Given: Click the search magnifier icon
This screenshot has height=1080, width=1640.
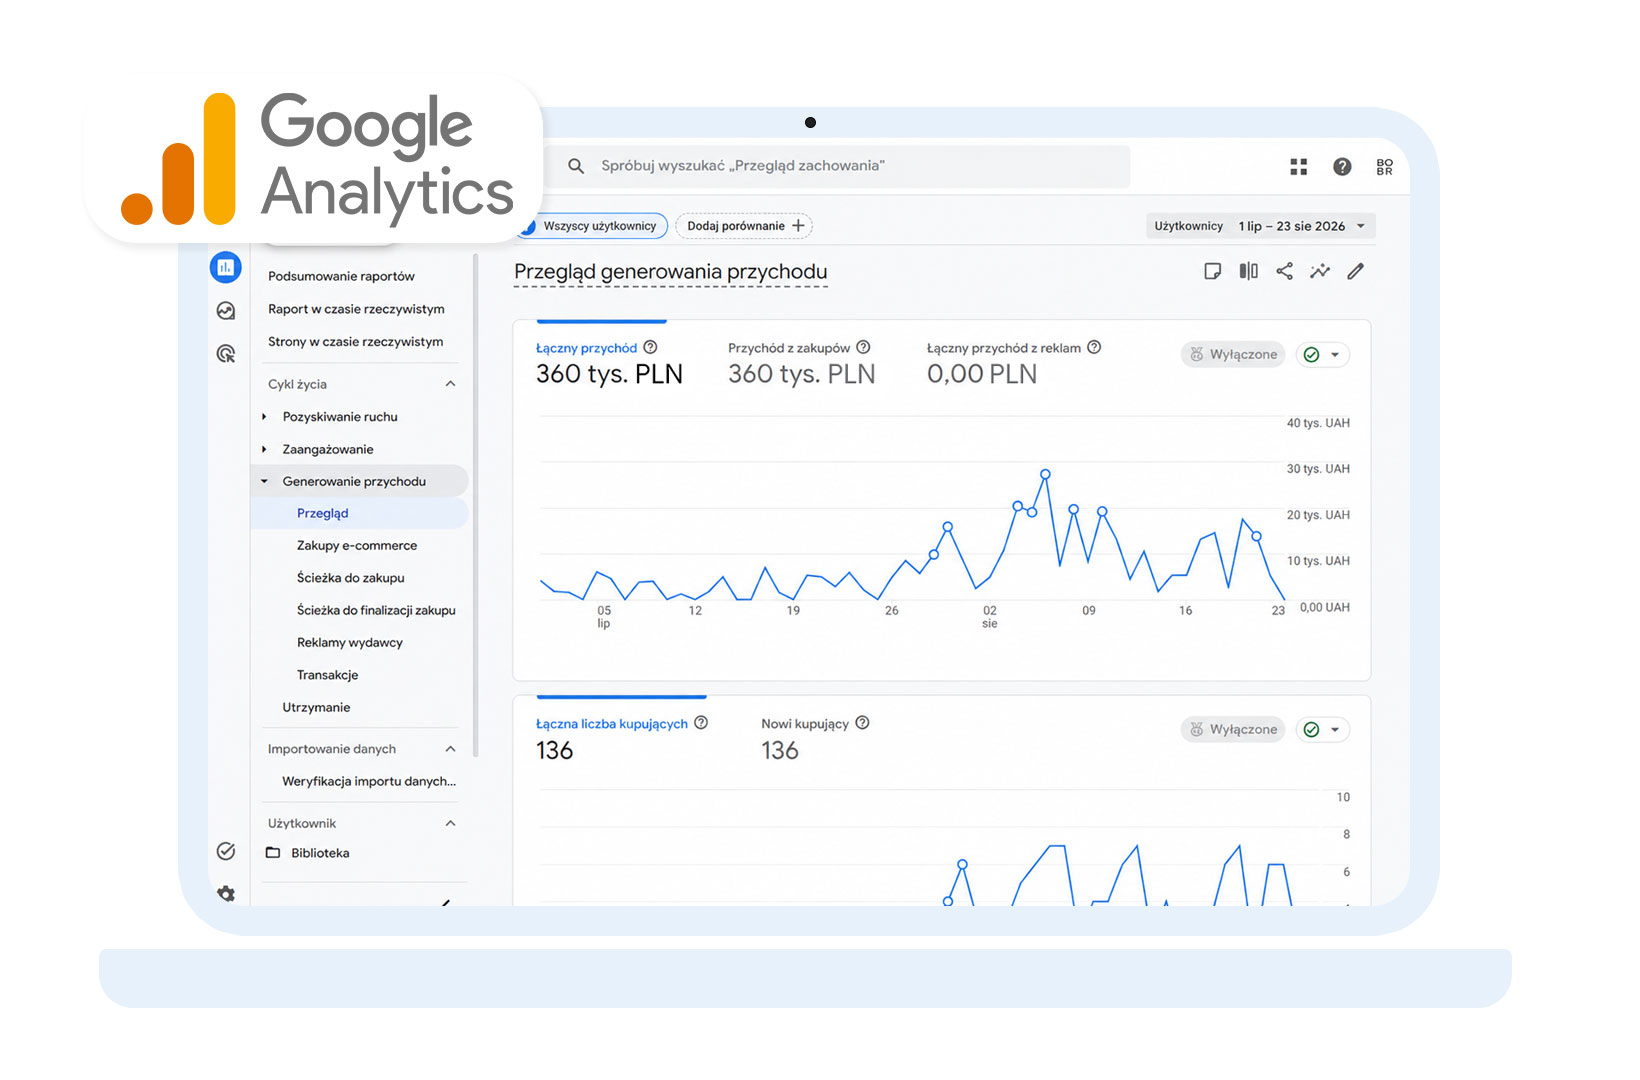Looking at the screenshot, I should tap(576, 166).
